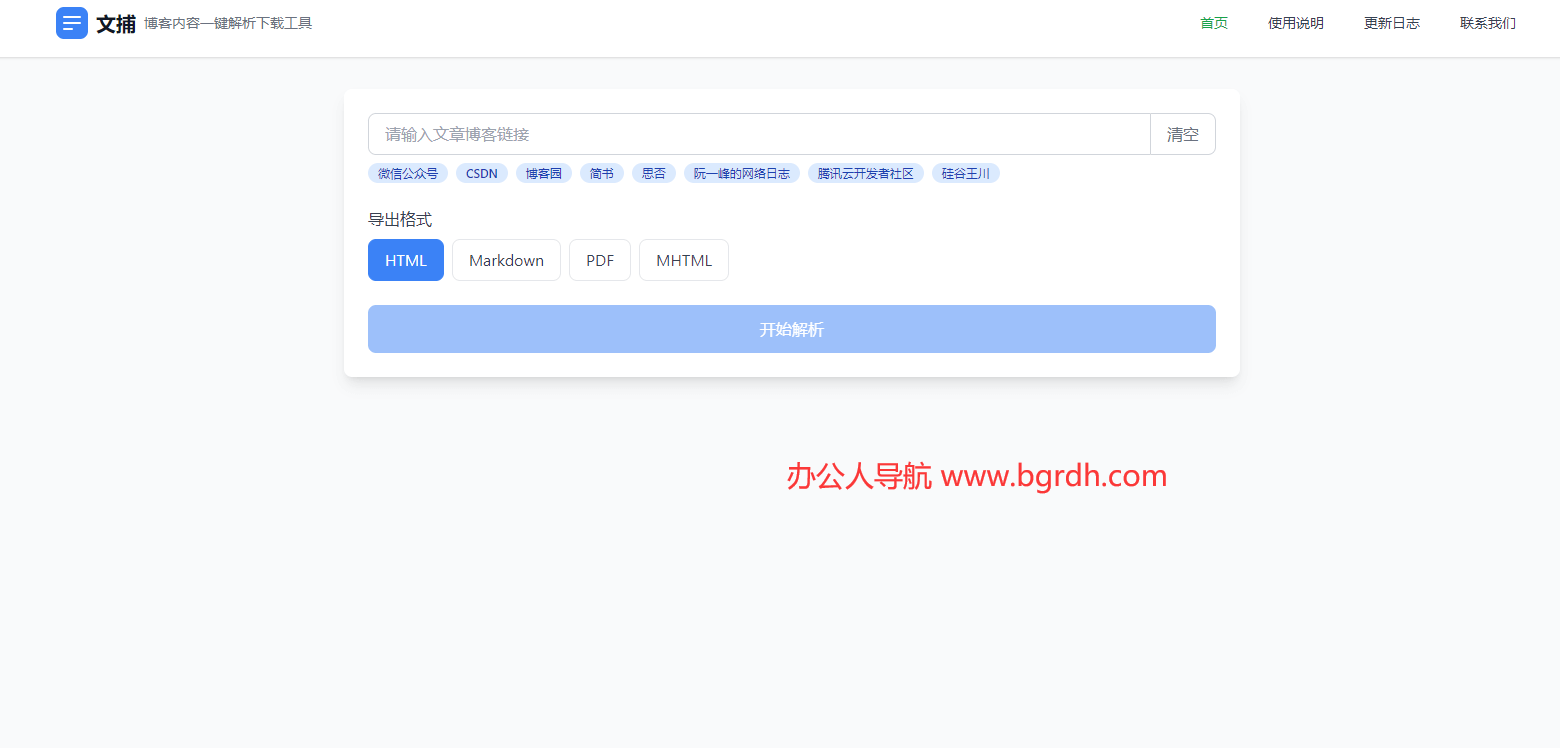Open the 使用说明 menu item
Image resolution: width=1560 pixels, height=748 pixels.
coord(1295,22)
